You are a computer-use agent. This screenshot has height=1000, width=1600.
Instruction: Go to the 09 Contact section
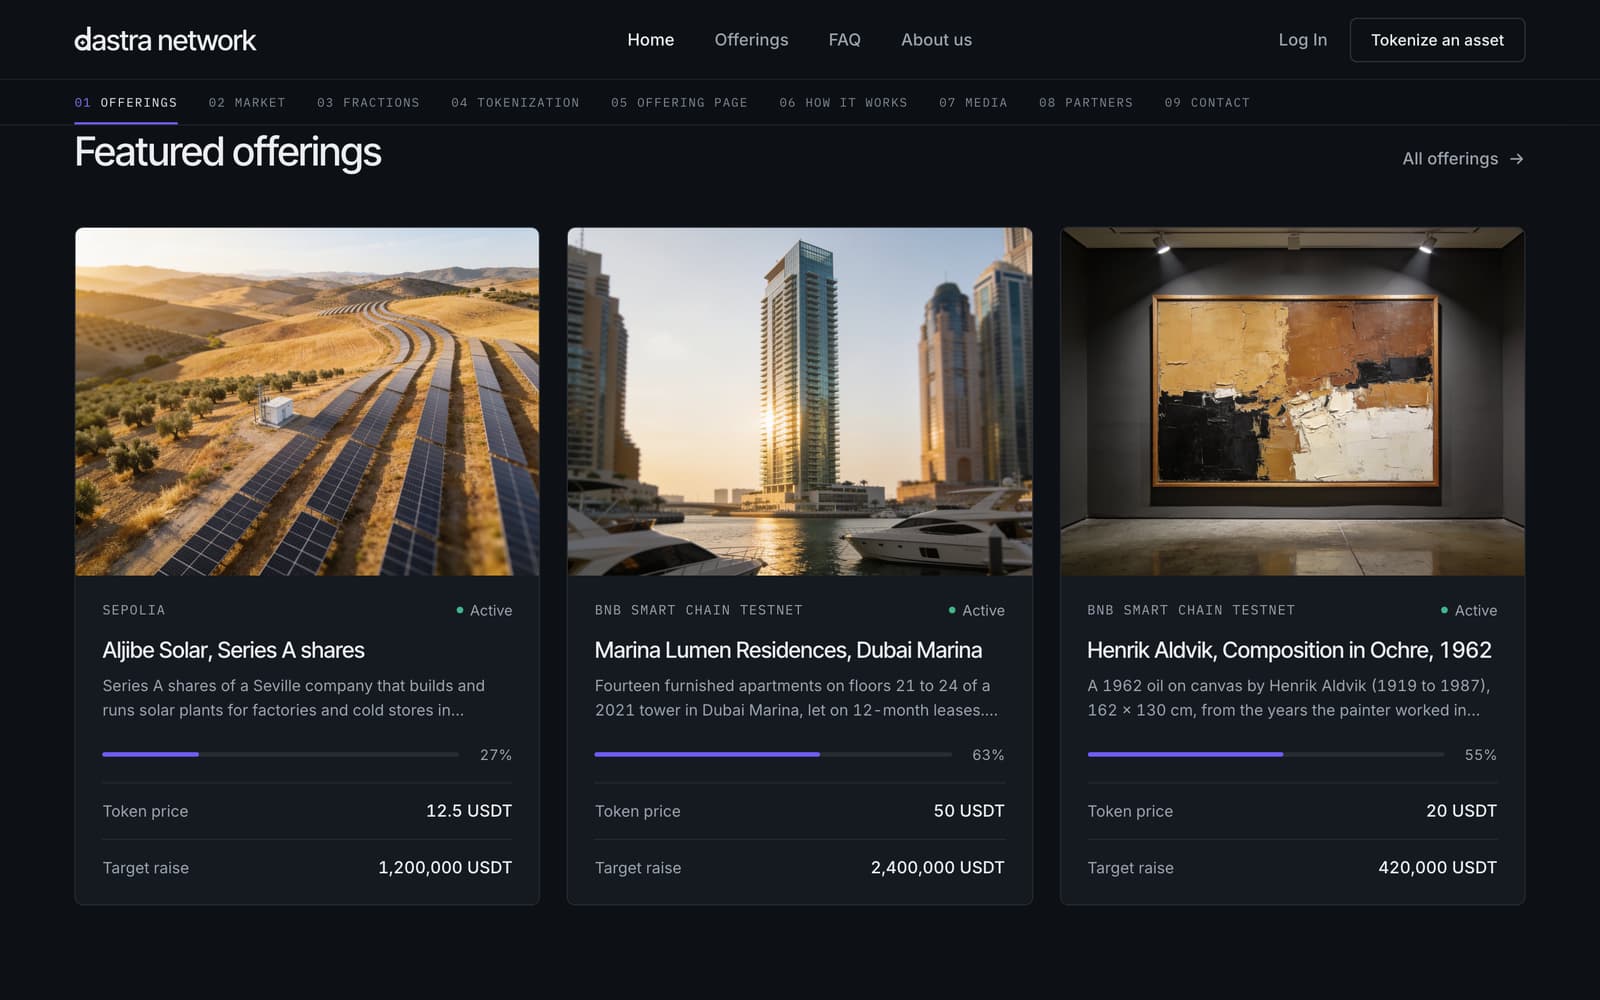pyautogui.click(x=1207, y=103)
